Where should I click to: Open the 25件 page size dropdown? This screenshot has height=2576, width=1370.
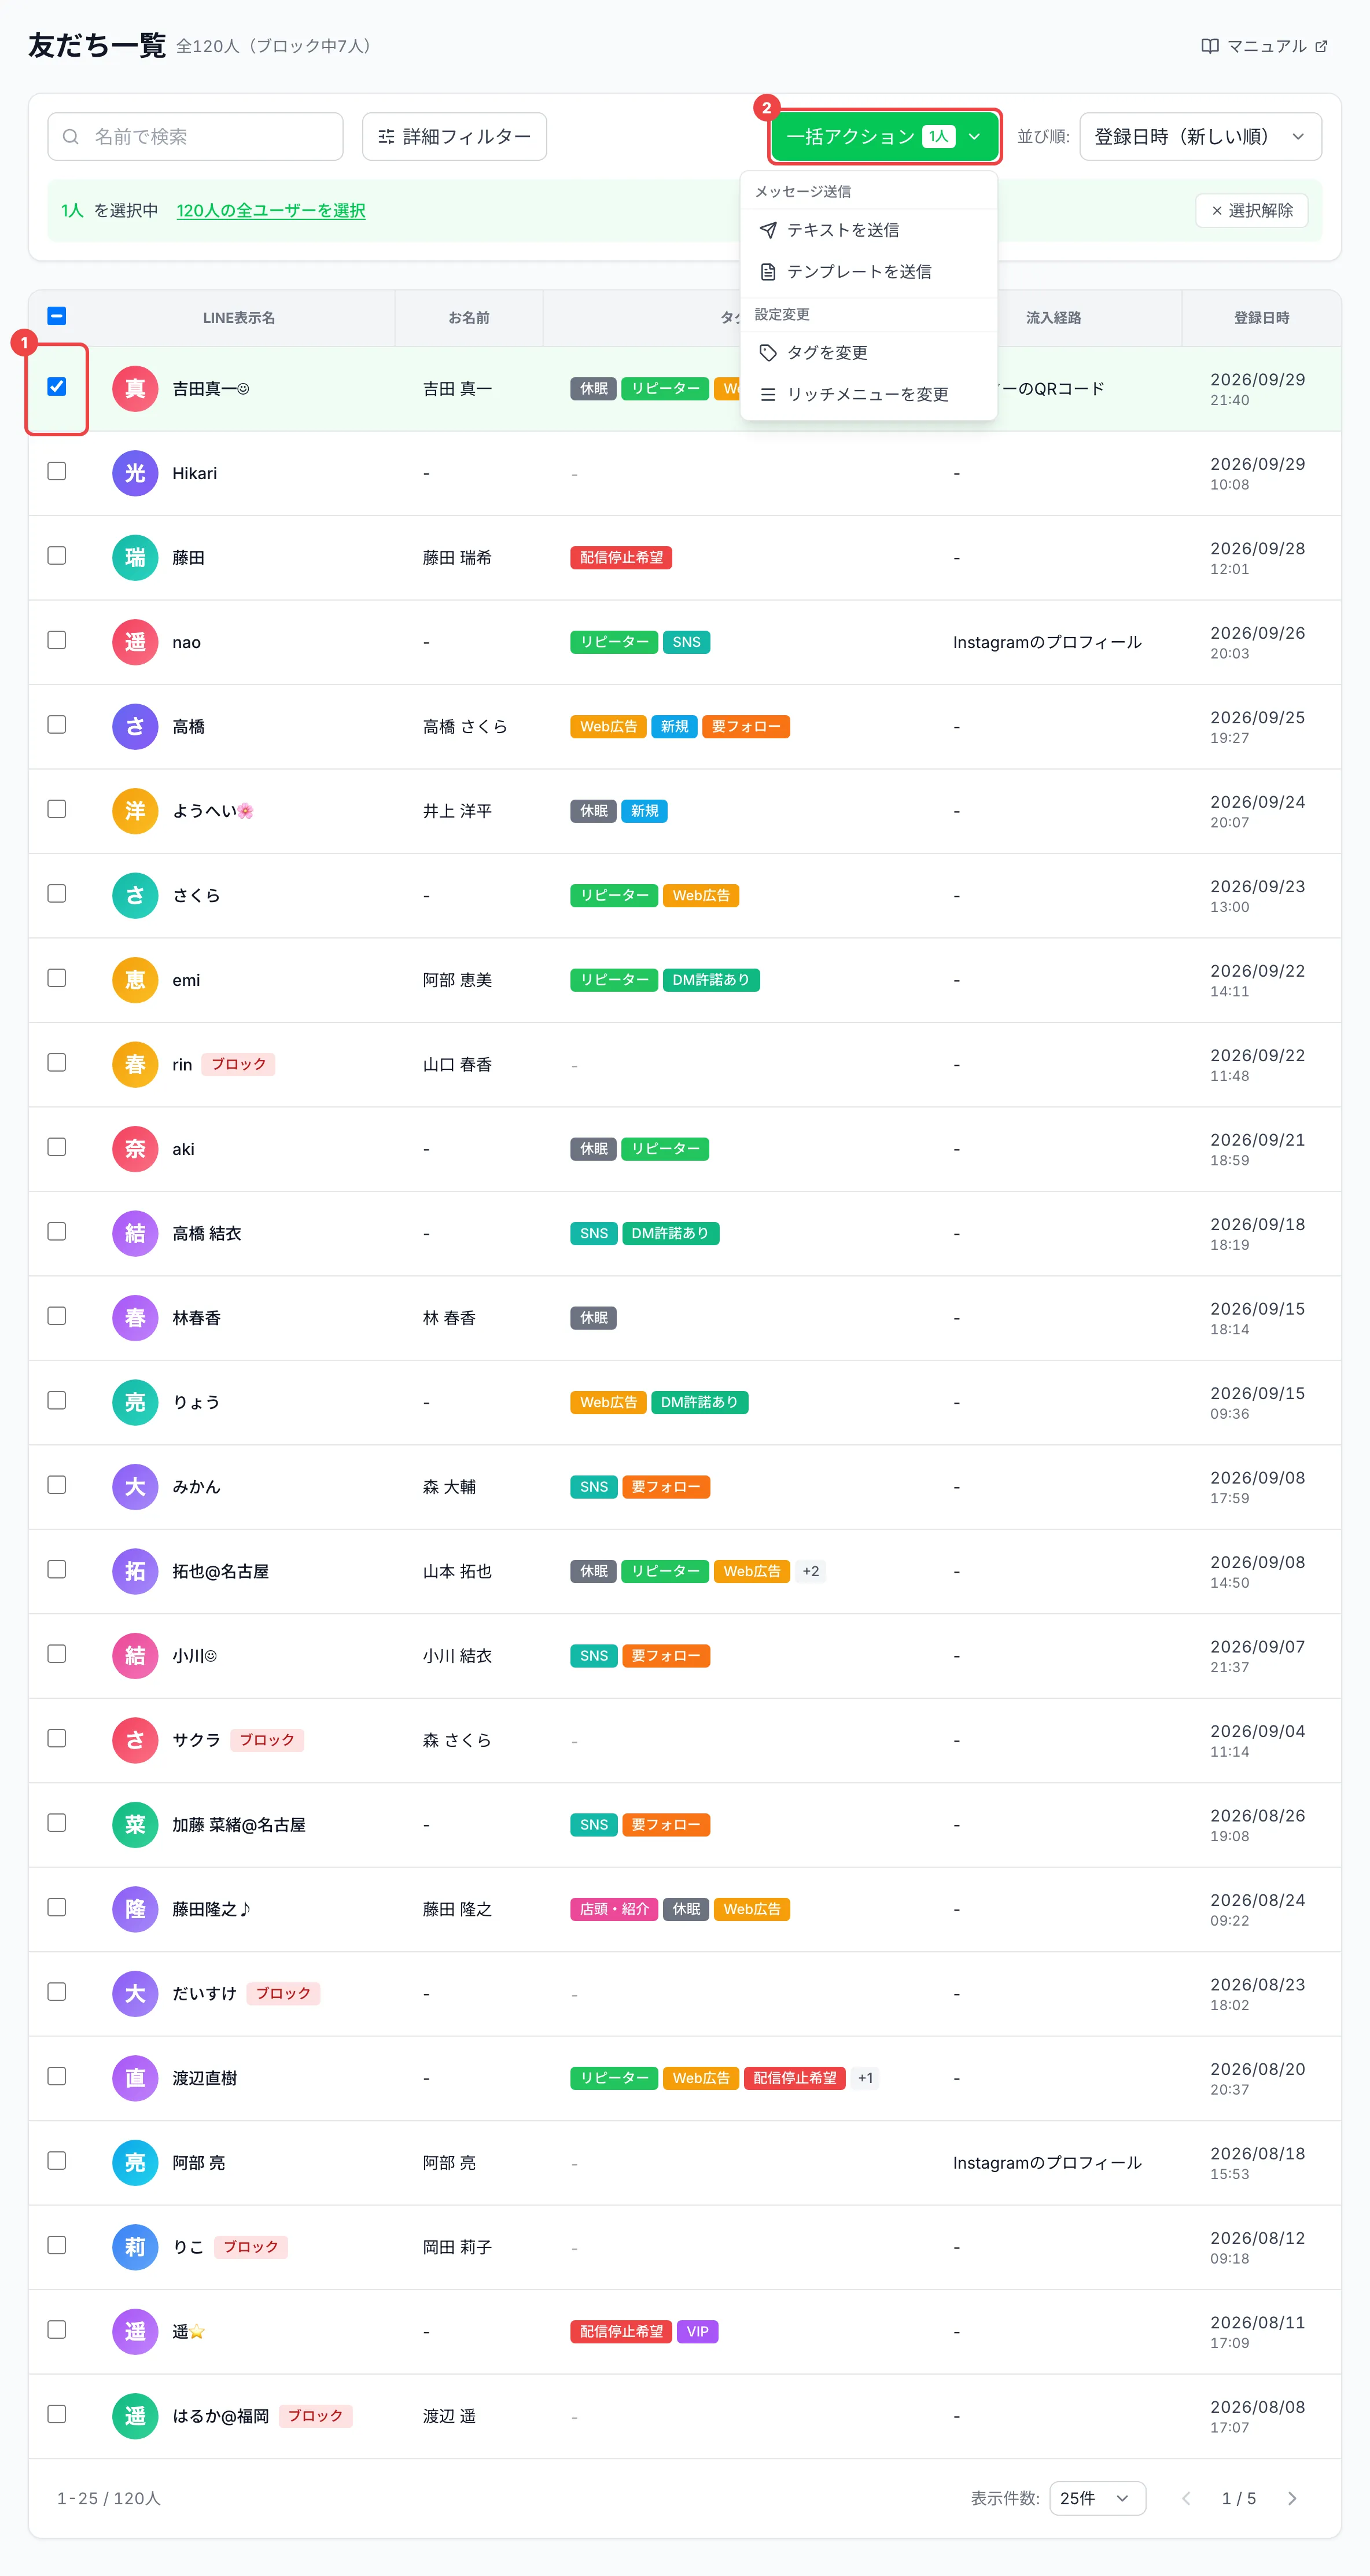(1097, 2498)
